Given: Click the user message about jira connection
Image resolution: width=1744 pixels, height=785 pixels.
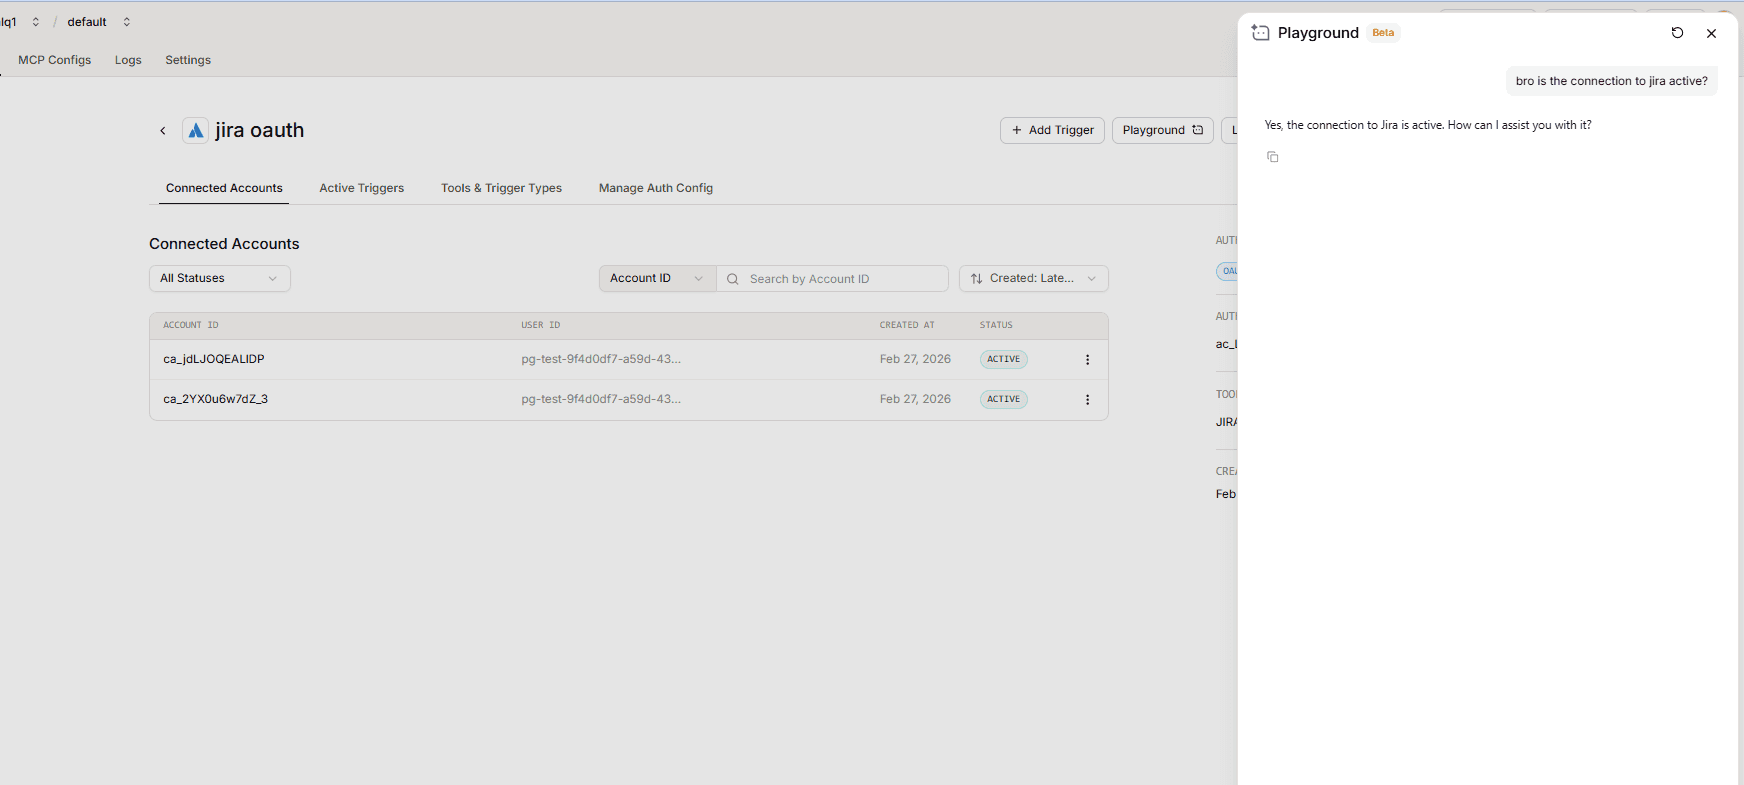Looking at the screenshot, I should point(1612,81).
